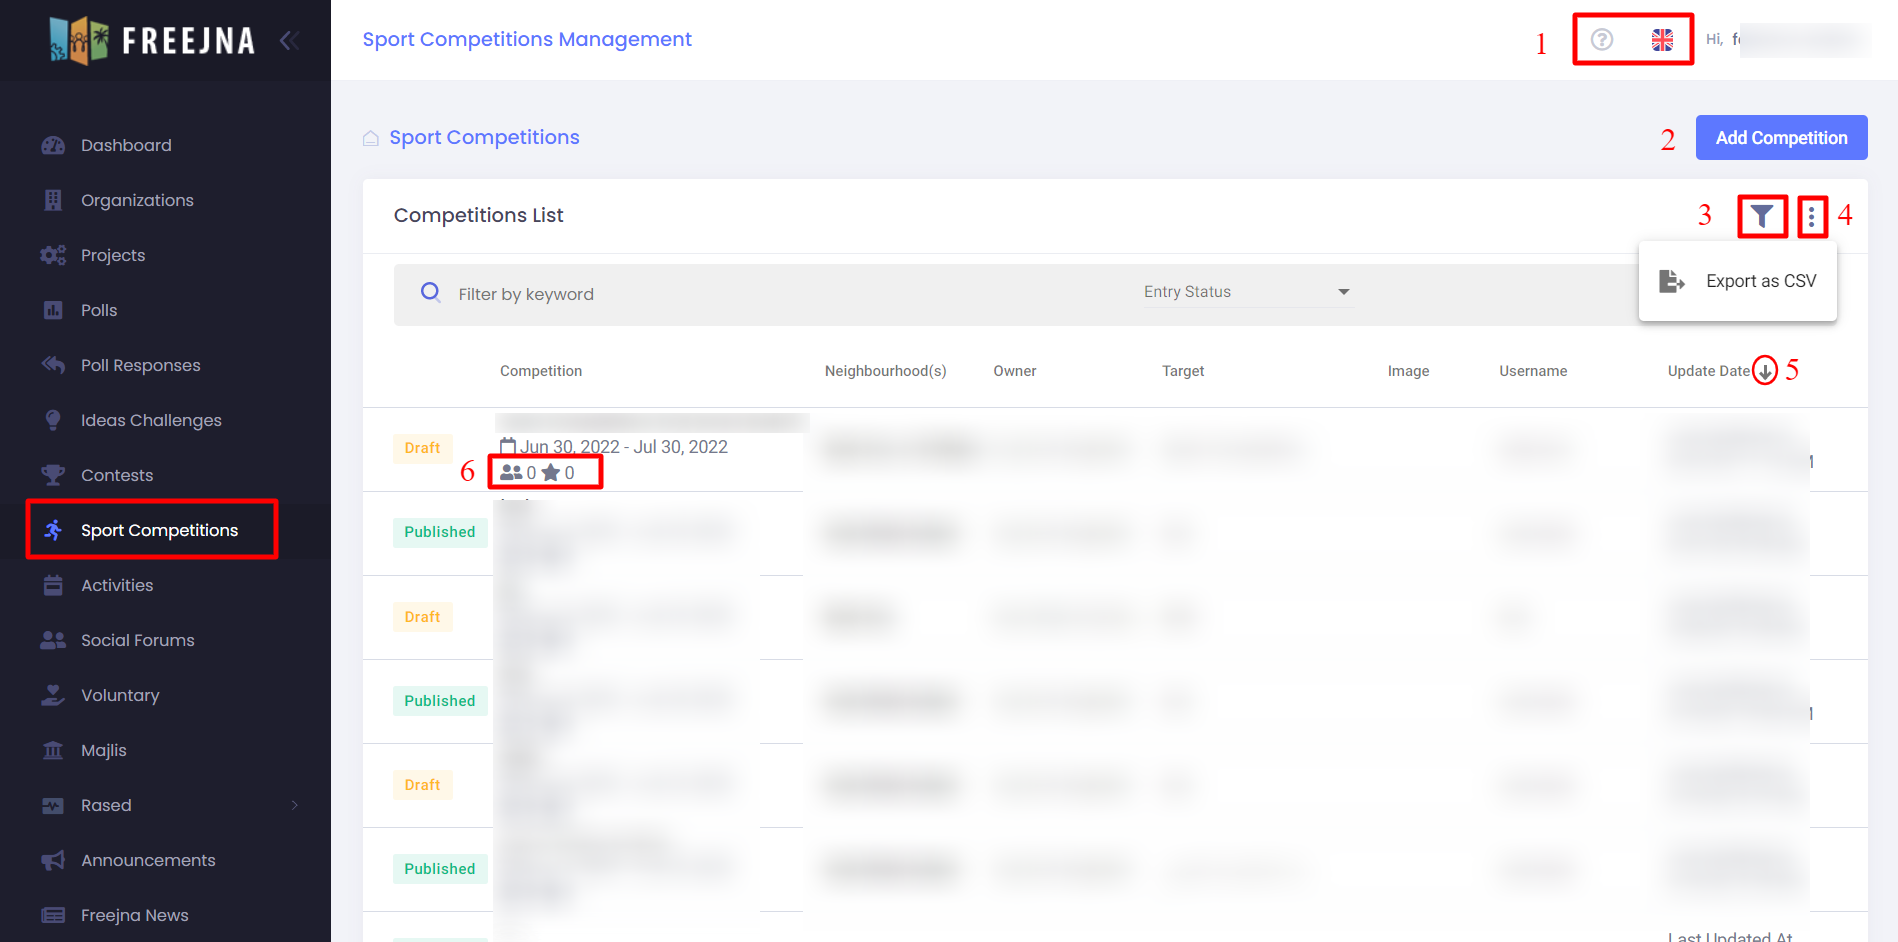The image size is (1898, 942).
Task: Sort by the Competition column header
Action: click(x=540, y=371)
